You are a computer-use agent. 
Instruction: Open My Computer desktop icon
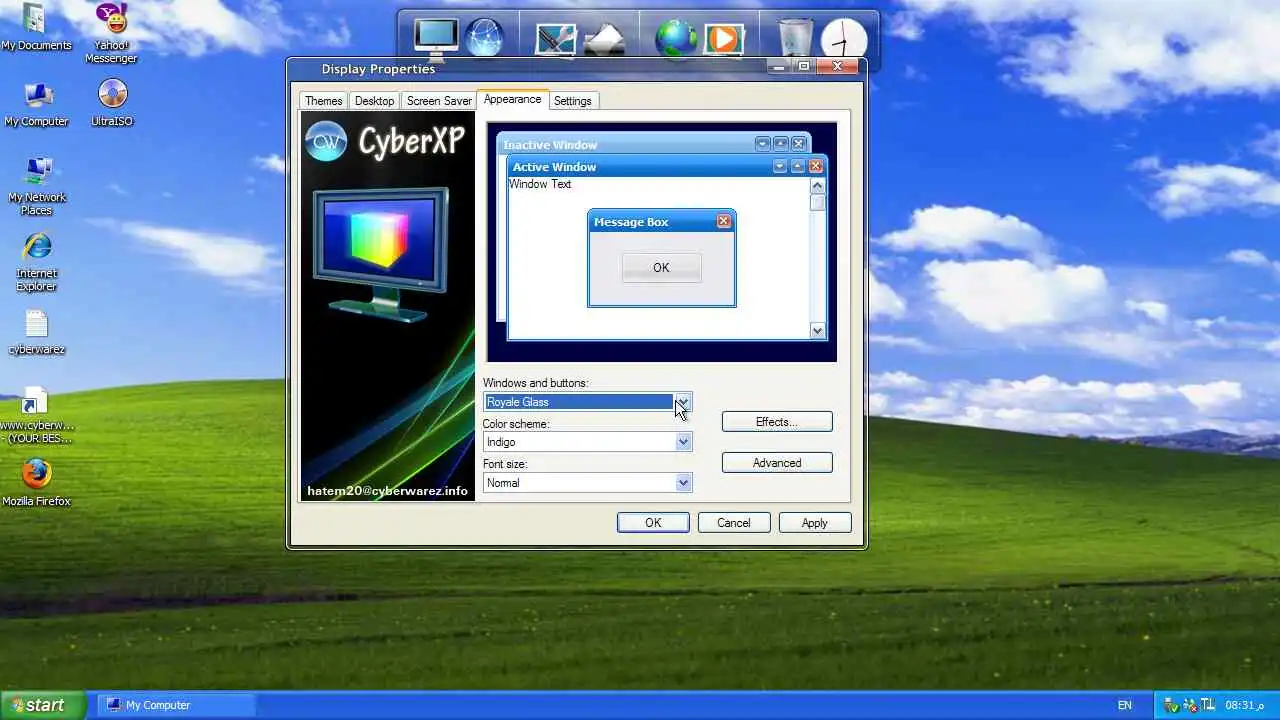tap(36, 104)
